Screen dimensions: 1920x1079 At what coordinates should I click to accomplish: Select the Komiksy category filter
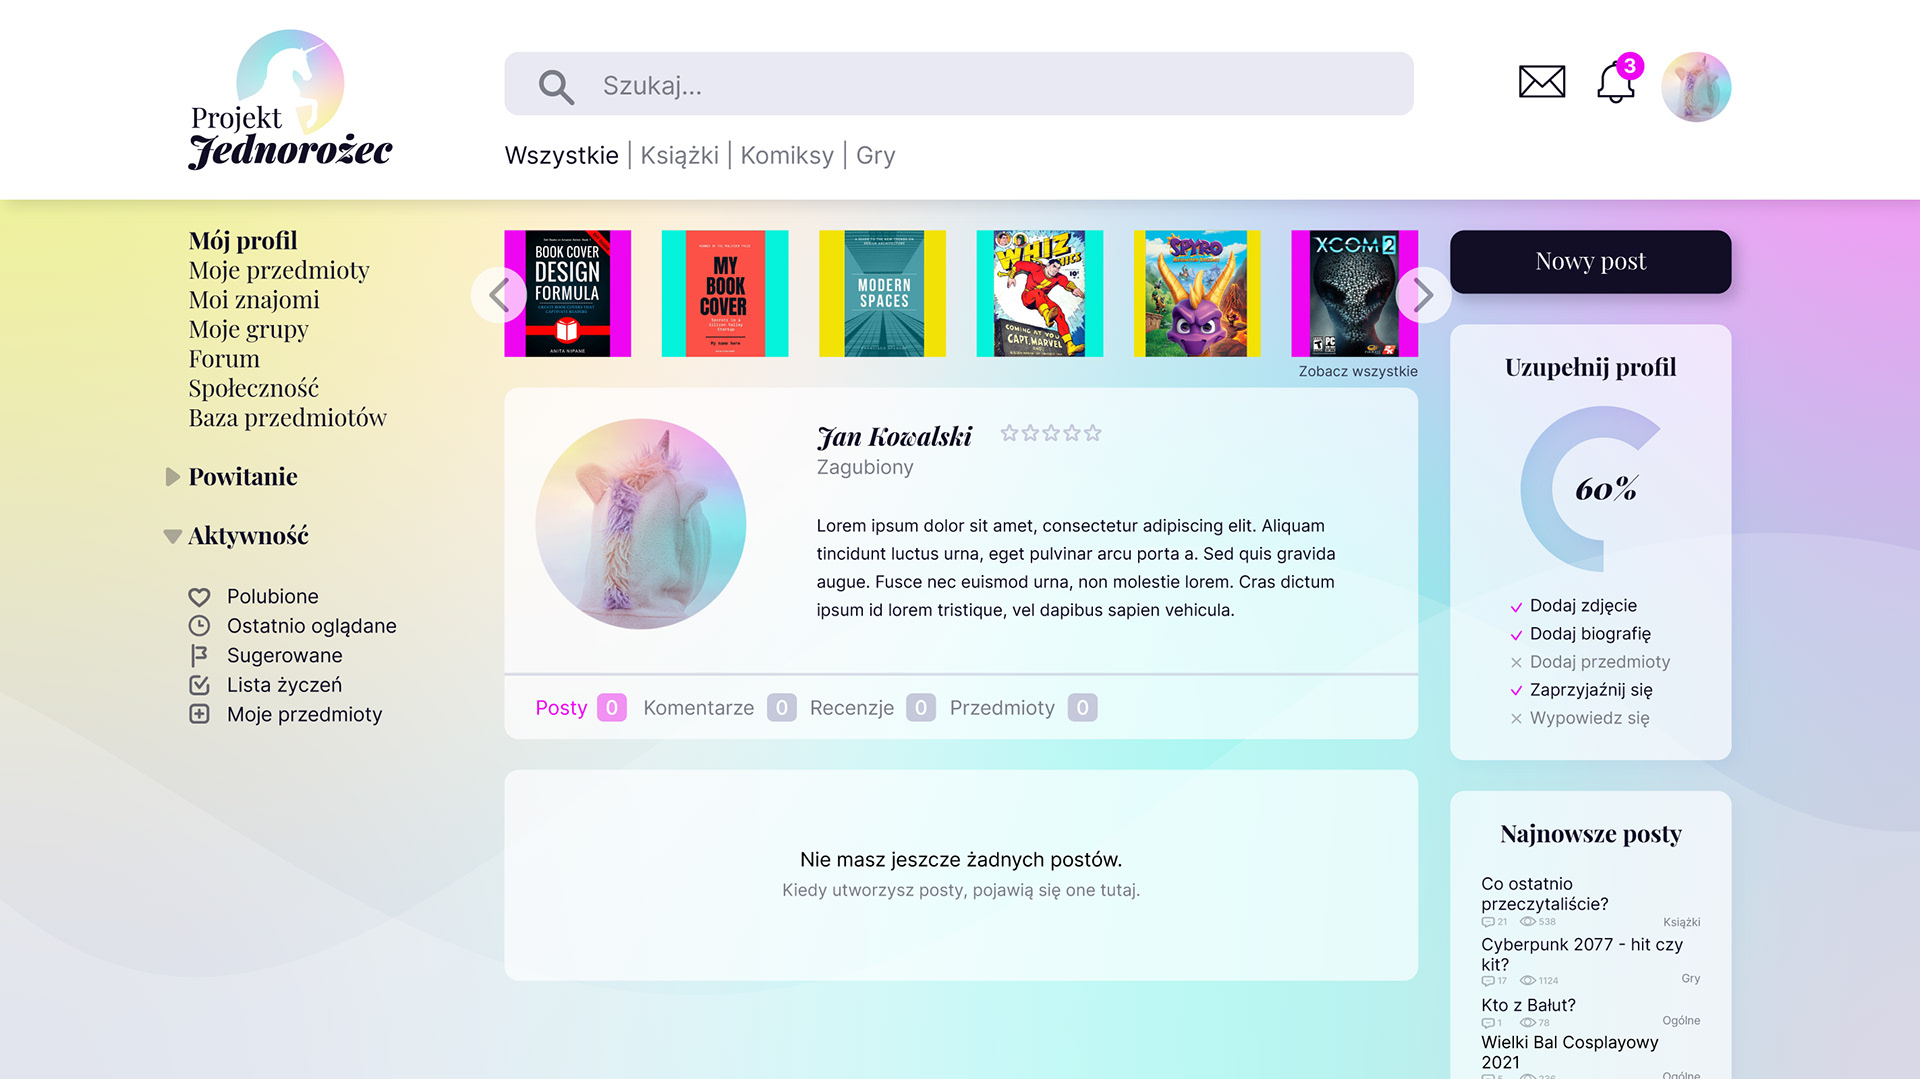click(x=787, y=156)
